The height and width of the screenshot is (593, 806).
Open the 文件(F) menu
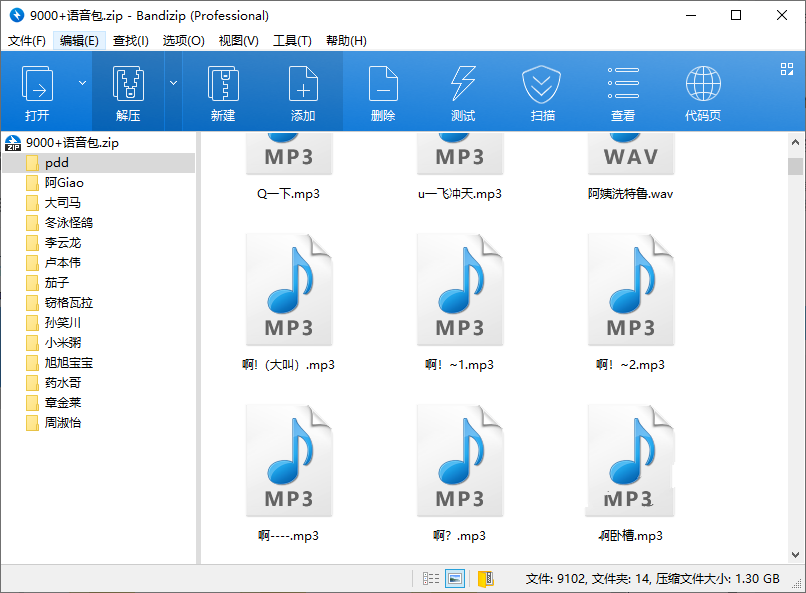pos(27,41)
